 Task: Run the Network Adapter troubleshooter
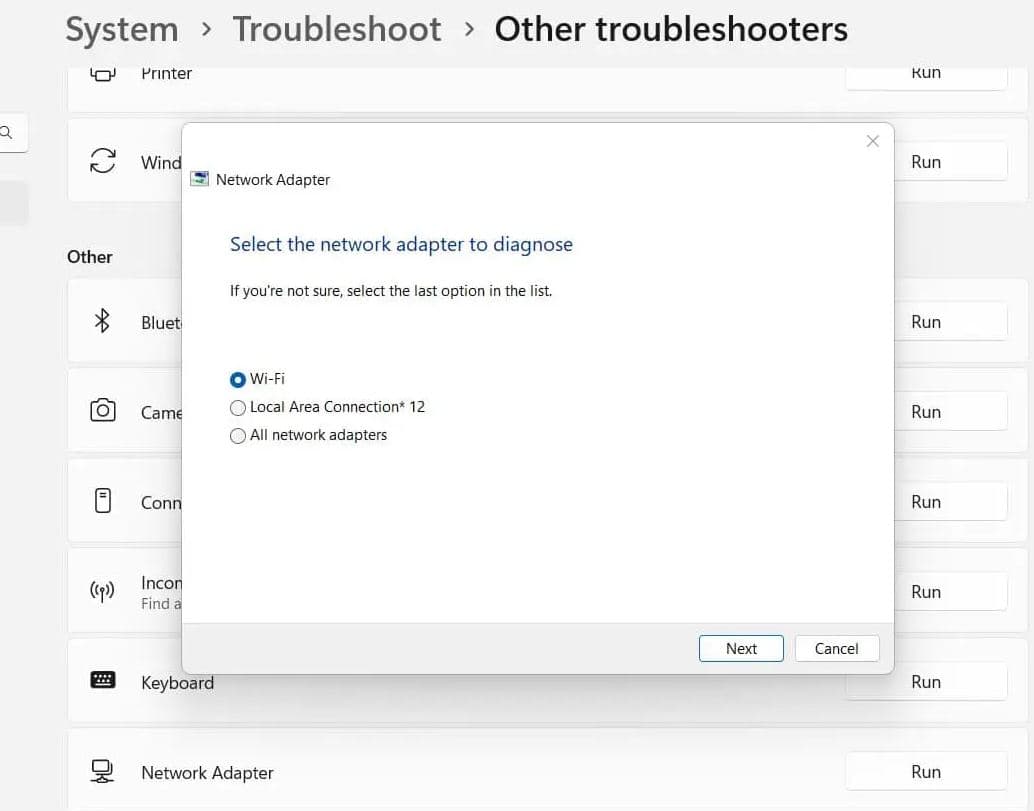pyautogui.click(x=925, y=771)
